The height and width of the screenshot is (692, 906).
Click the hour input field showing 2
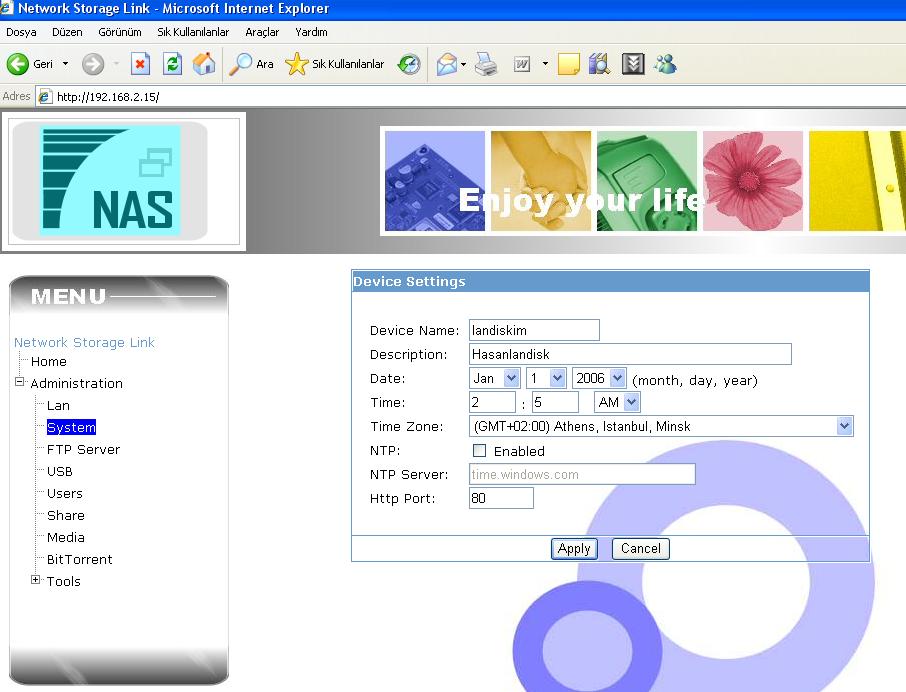coord(492,402)
